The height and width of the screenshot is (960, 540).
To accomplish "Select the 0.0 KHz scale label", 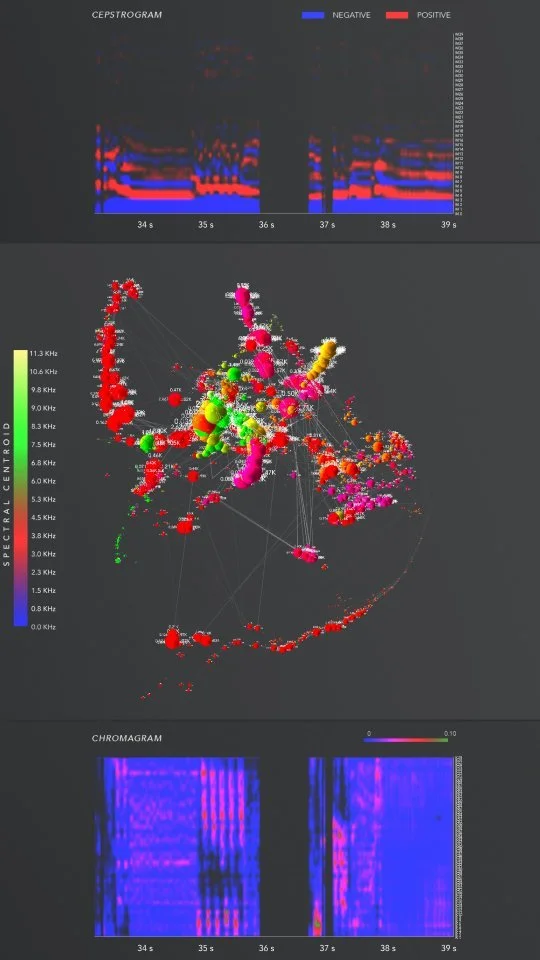I will [x=43, y=627].
